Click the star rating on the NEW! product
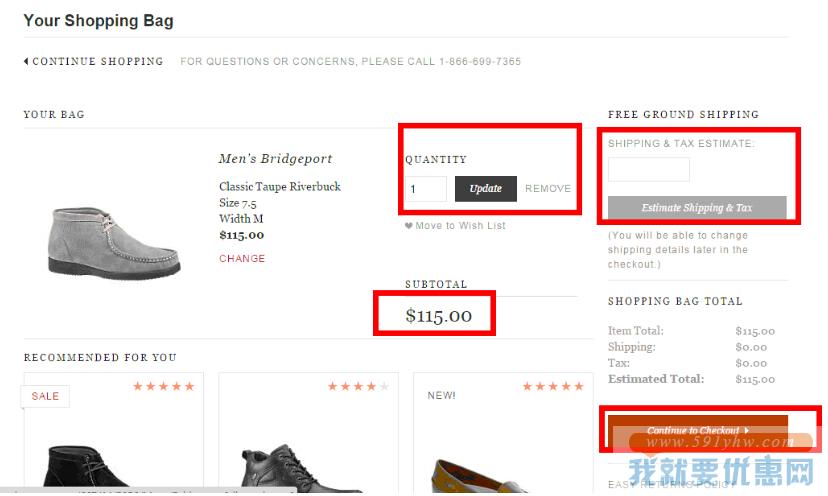The width and height of the screenshot is (828, 496). coord(553,386)
